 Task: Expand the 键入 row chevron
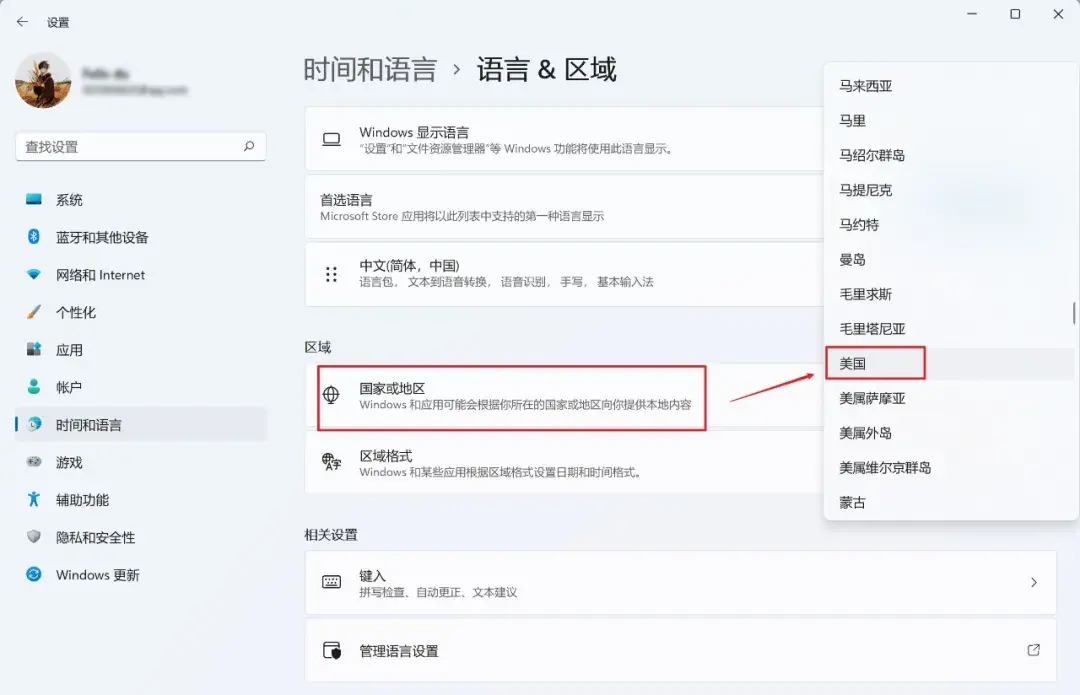coord(1034,583)
